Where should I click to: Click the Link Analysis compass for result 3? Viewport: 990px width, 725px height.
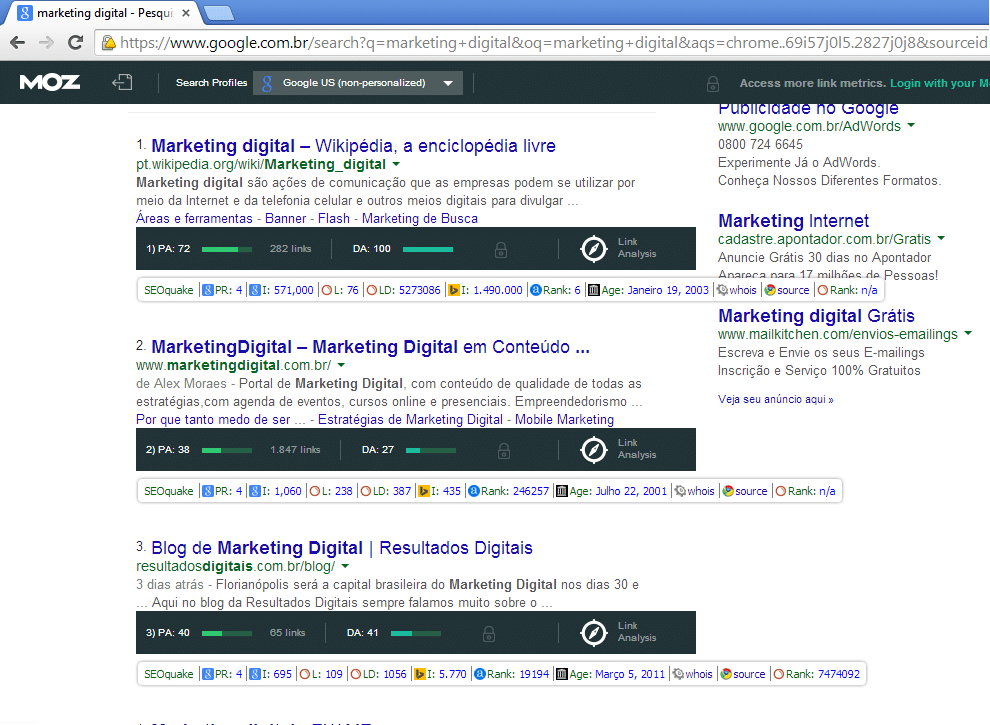point(593,633)
